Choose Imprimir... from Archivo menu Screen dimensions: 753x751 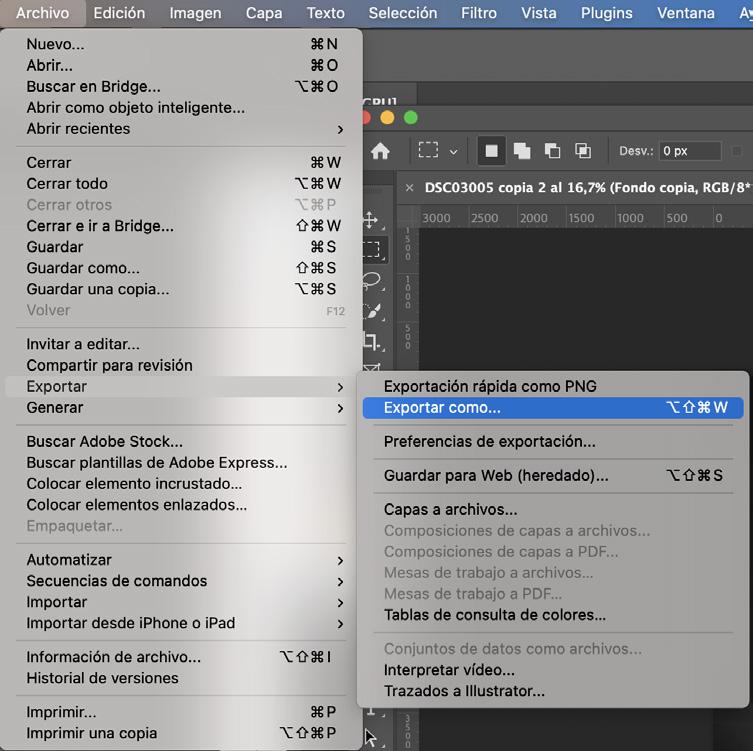tap(182, 712)
